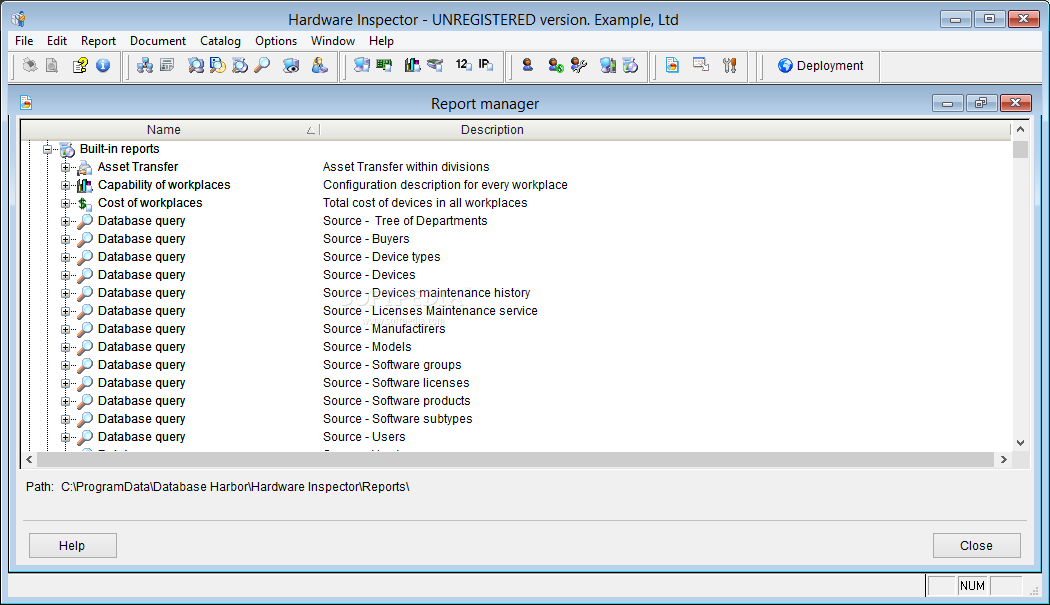Open the Edit menu

tap(57, 41)
